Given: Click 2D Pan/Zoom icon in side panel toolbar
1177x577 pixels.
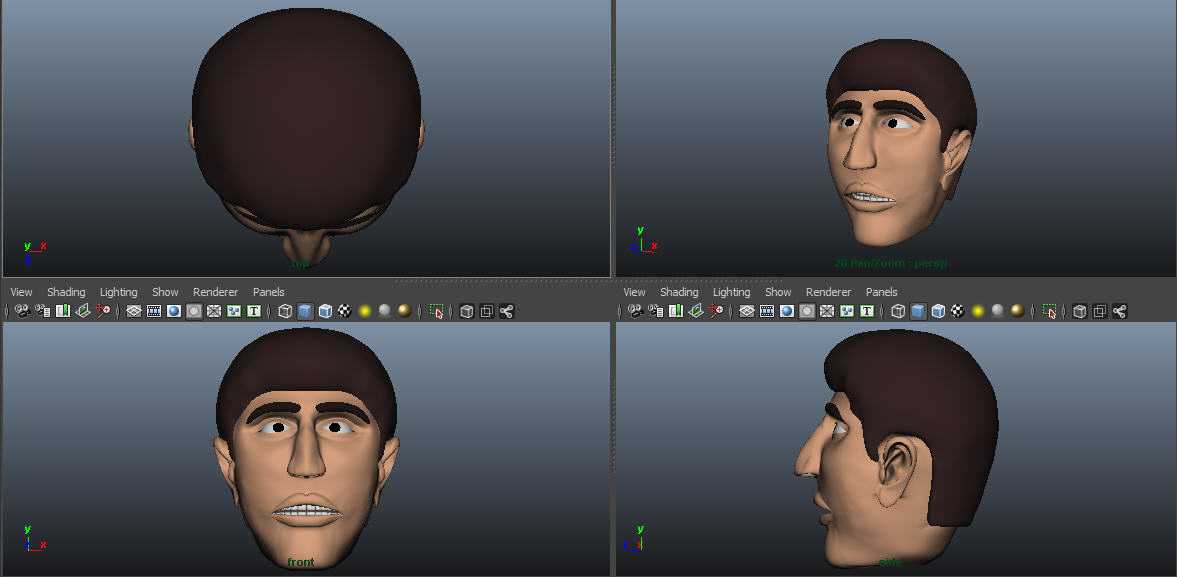Looking at the screenshot, I should [x=716, y=311].
